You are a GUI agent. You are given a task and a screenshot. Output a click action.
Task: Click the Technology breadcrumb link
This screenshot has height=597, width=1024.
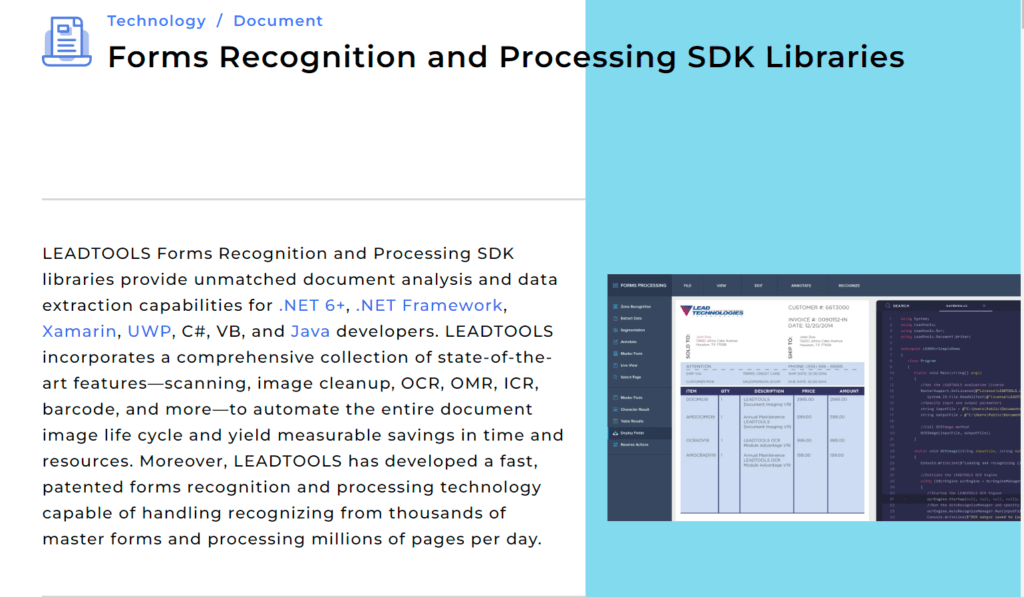[156, 20]
